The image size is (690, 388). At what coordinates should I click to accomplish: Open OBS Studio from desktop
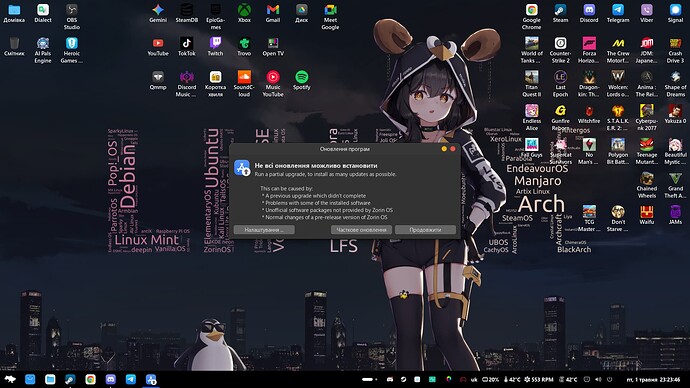point(72,16)
